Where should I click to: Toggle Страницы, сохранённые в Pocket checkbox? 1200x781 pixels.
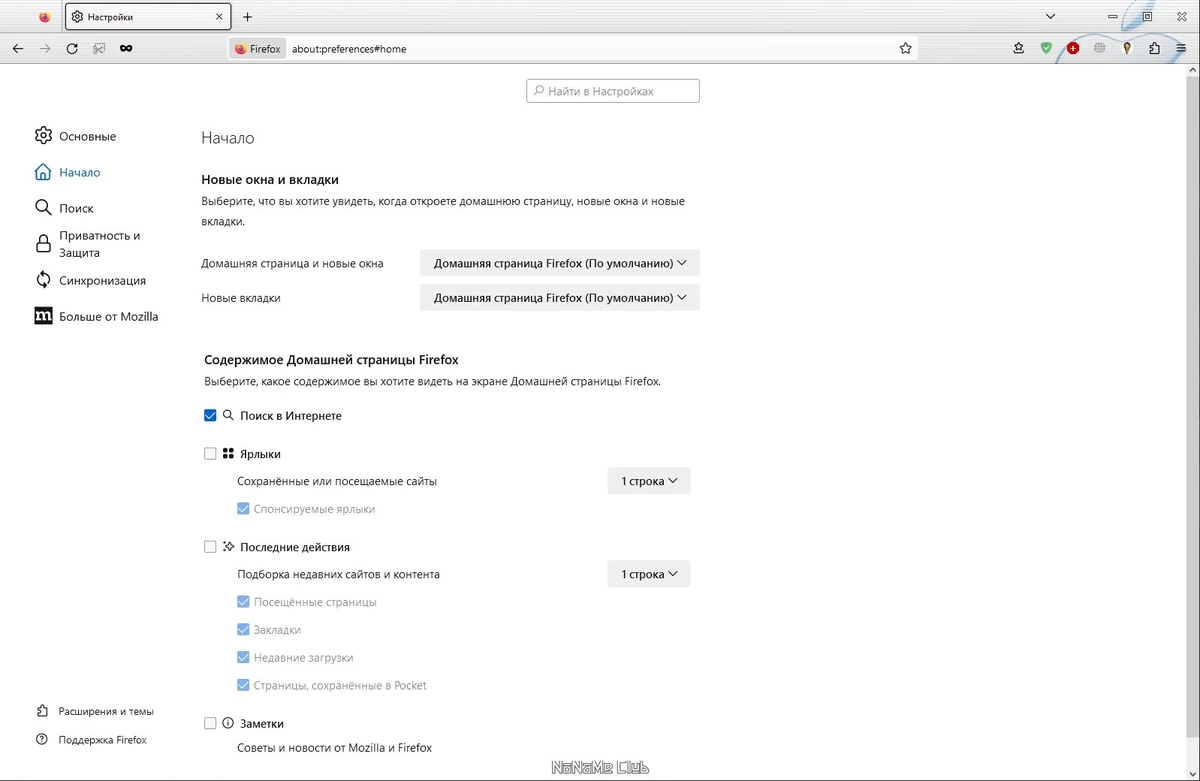point(243,686)
